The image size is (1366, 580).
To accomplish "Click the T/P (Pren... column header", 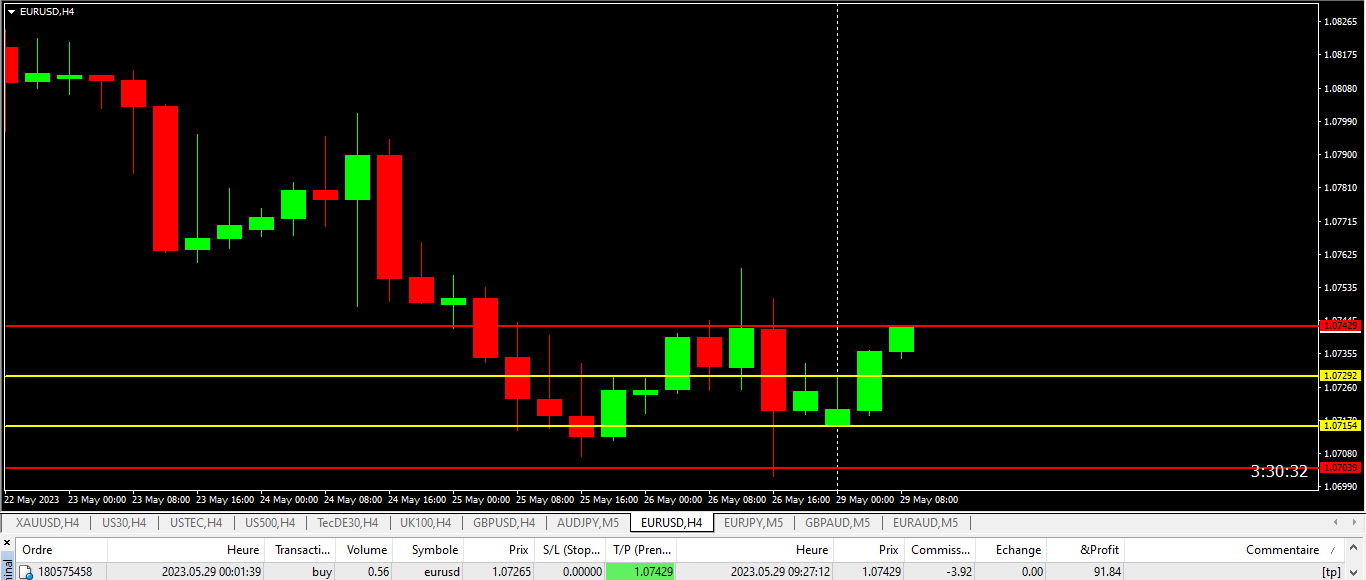I will 641,550.
